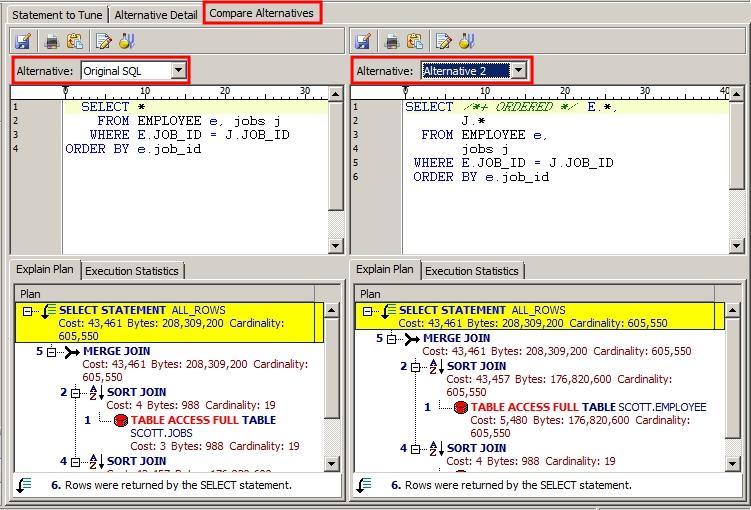Show Execution Statistics tab in left pane
The height and width of the screenshot is (510, 751).
point(132,271)
